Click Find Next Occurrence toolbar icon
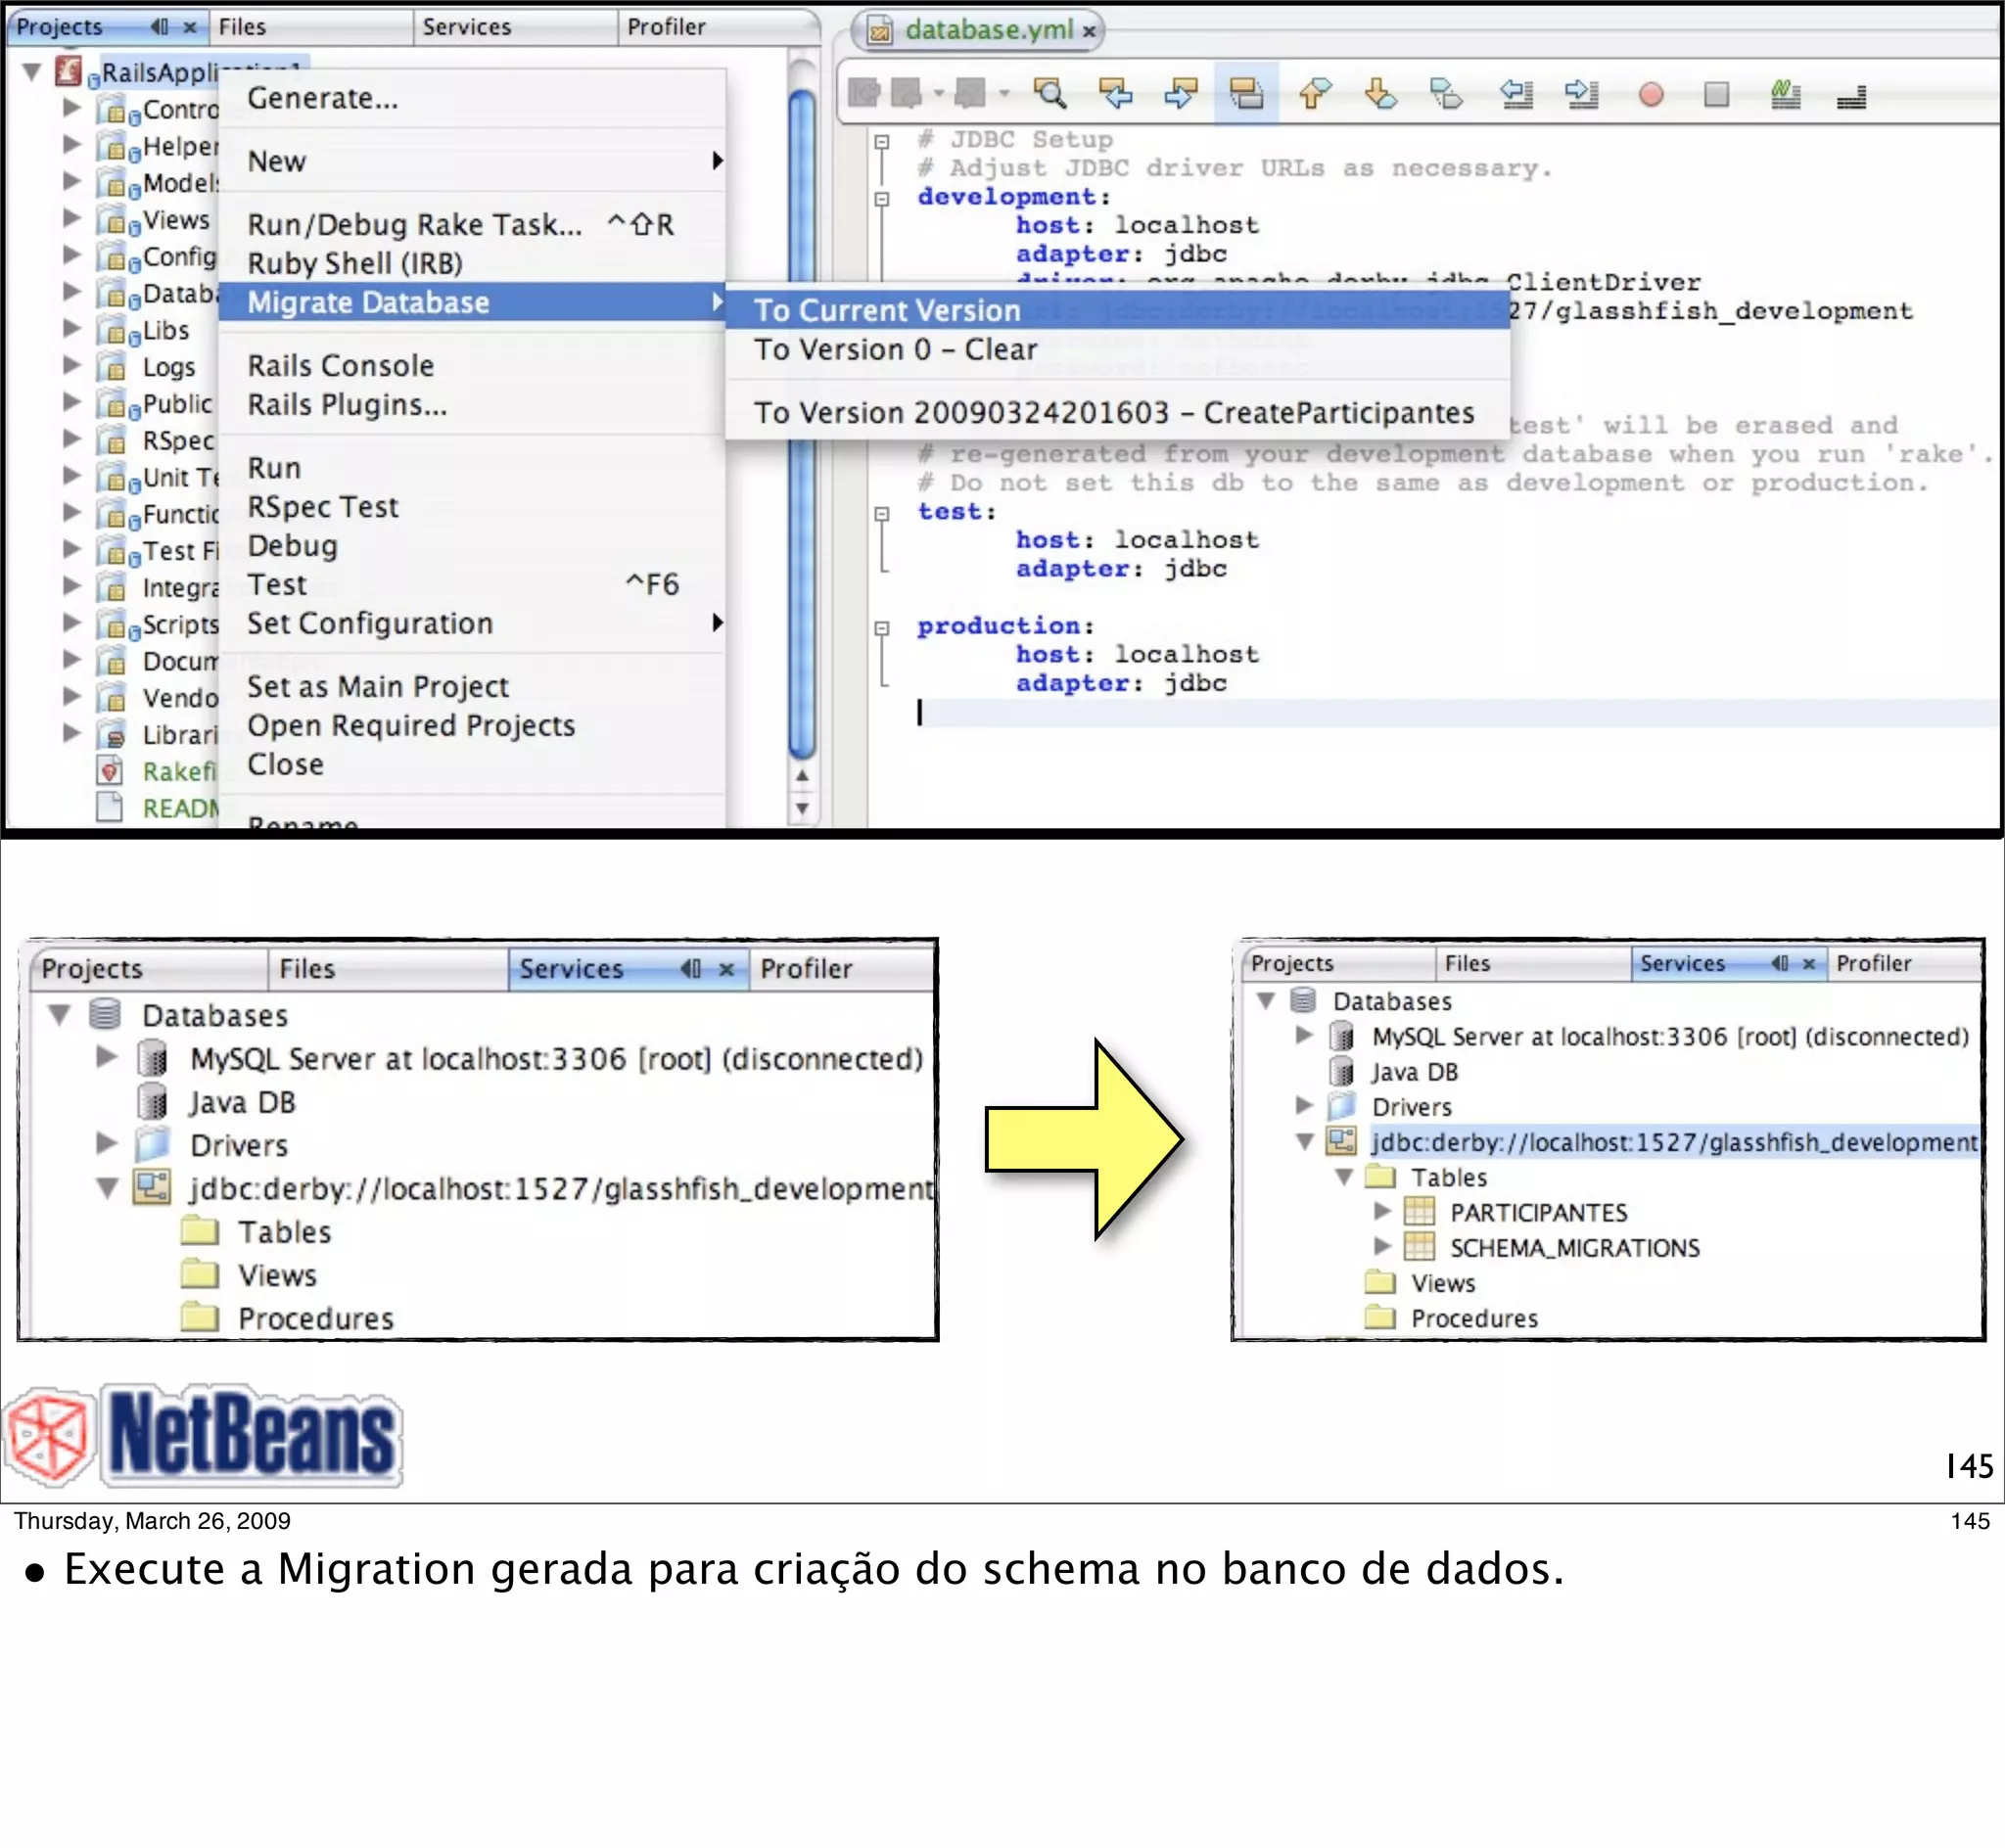 coord(1181,94)
